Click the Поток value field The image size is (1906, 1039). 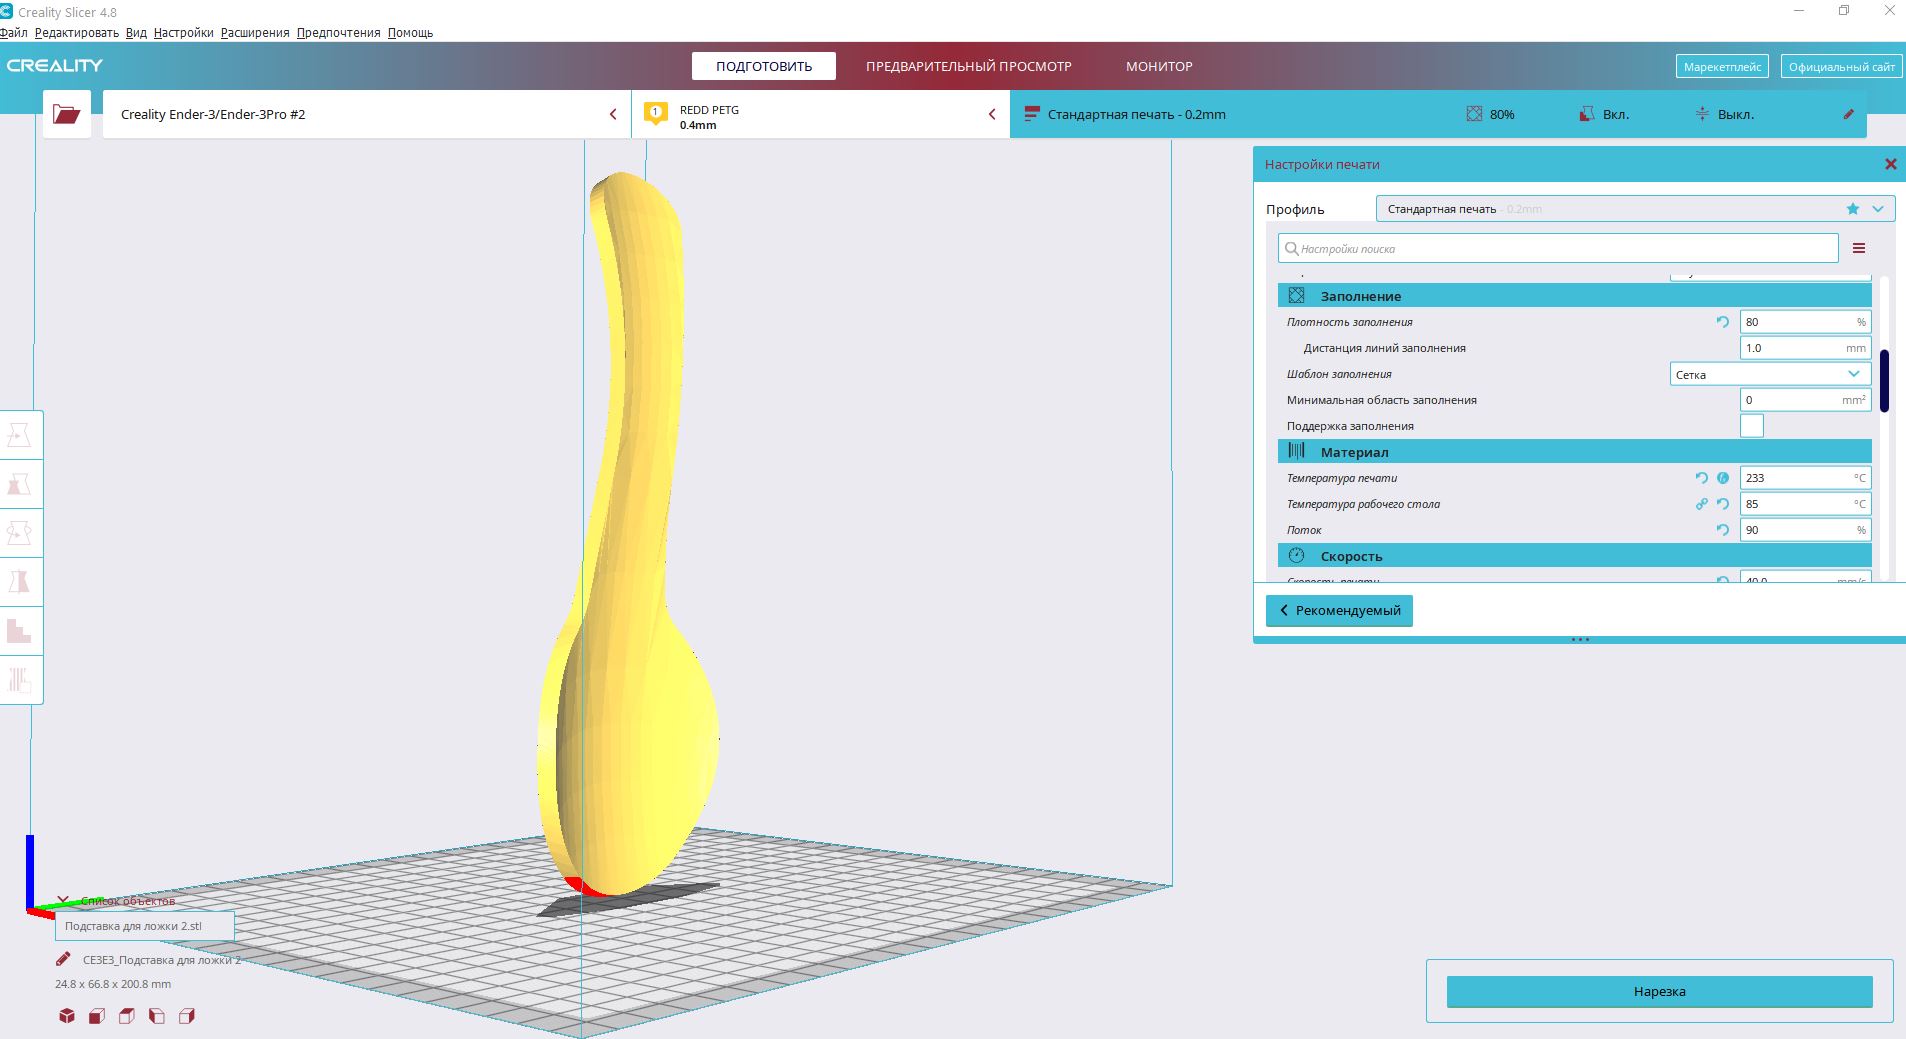click(1804, 530)
